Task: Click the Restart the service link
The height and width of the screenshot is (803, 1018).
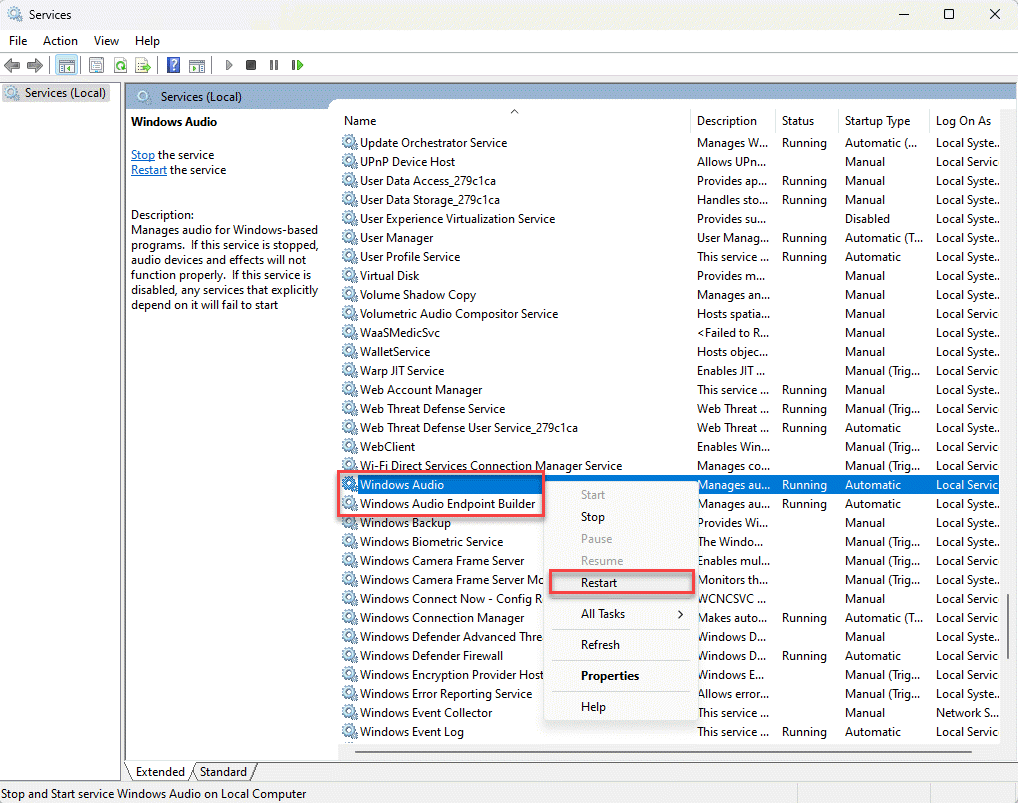Action: pyautogui.click(x=149, y=170)
